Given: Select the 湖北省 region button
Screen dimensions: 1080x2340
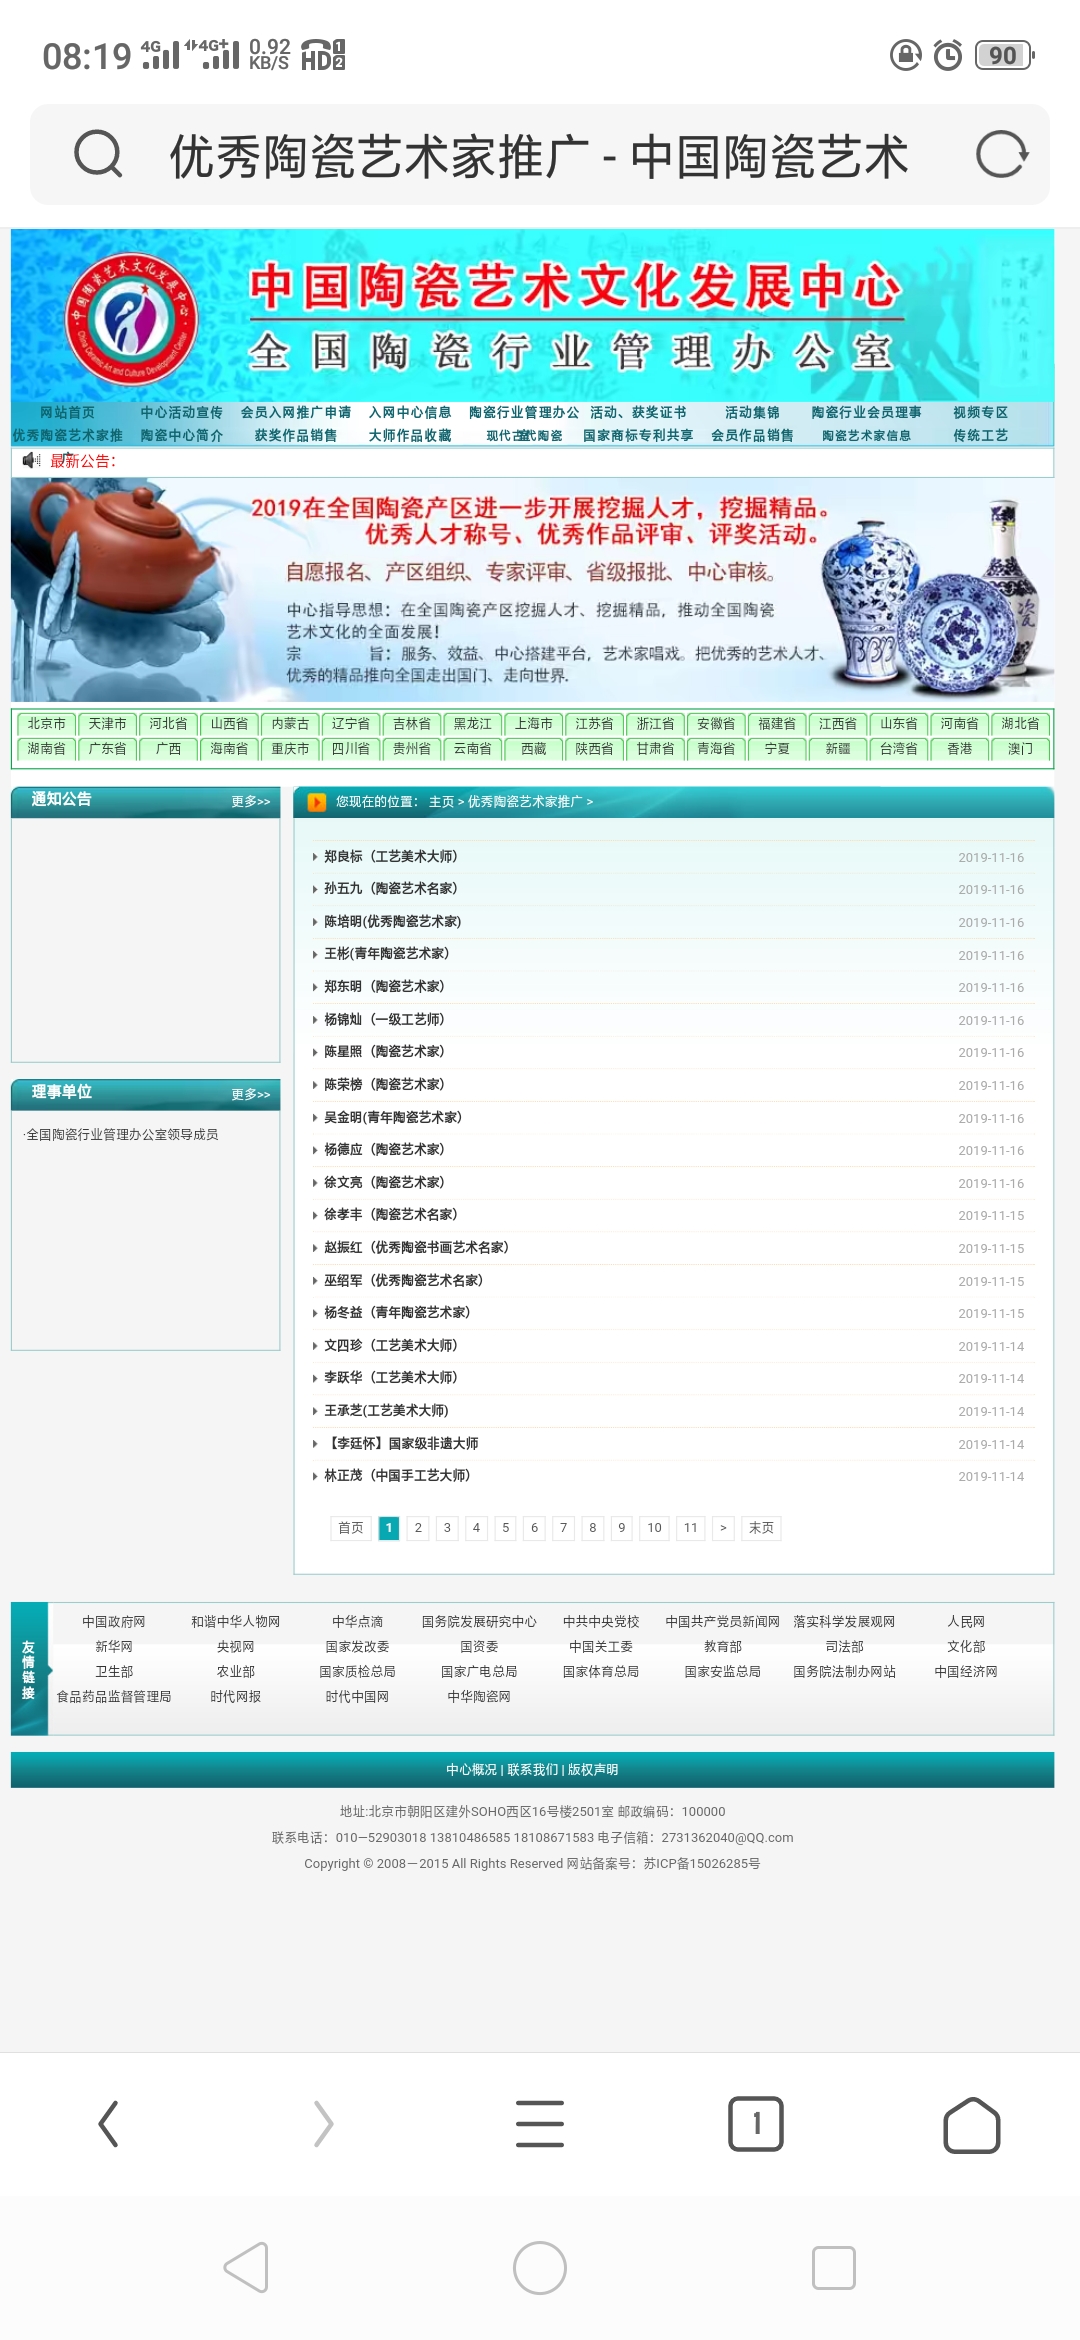Looking at the screenshot, I should pos(1020,724).
